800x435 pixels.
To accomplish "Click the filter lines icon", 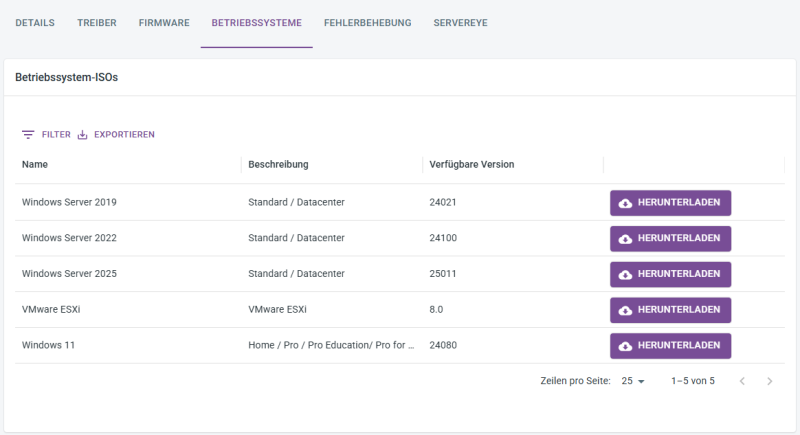I will 28,135.
